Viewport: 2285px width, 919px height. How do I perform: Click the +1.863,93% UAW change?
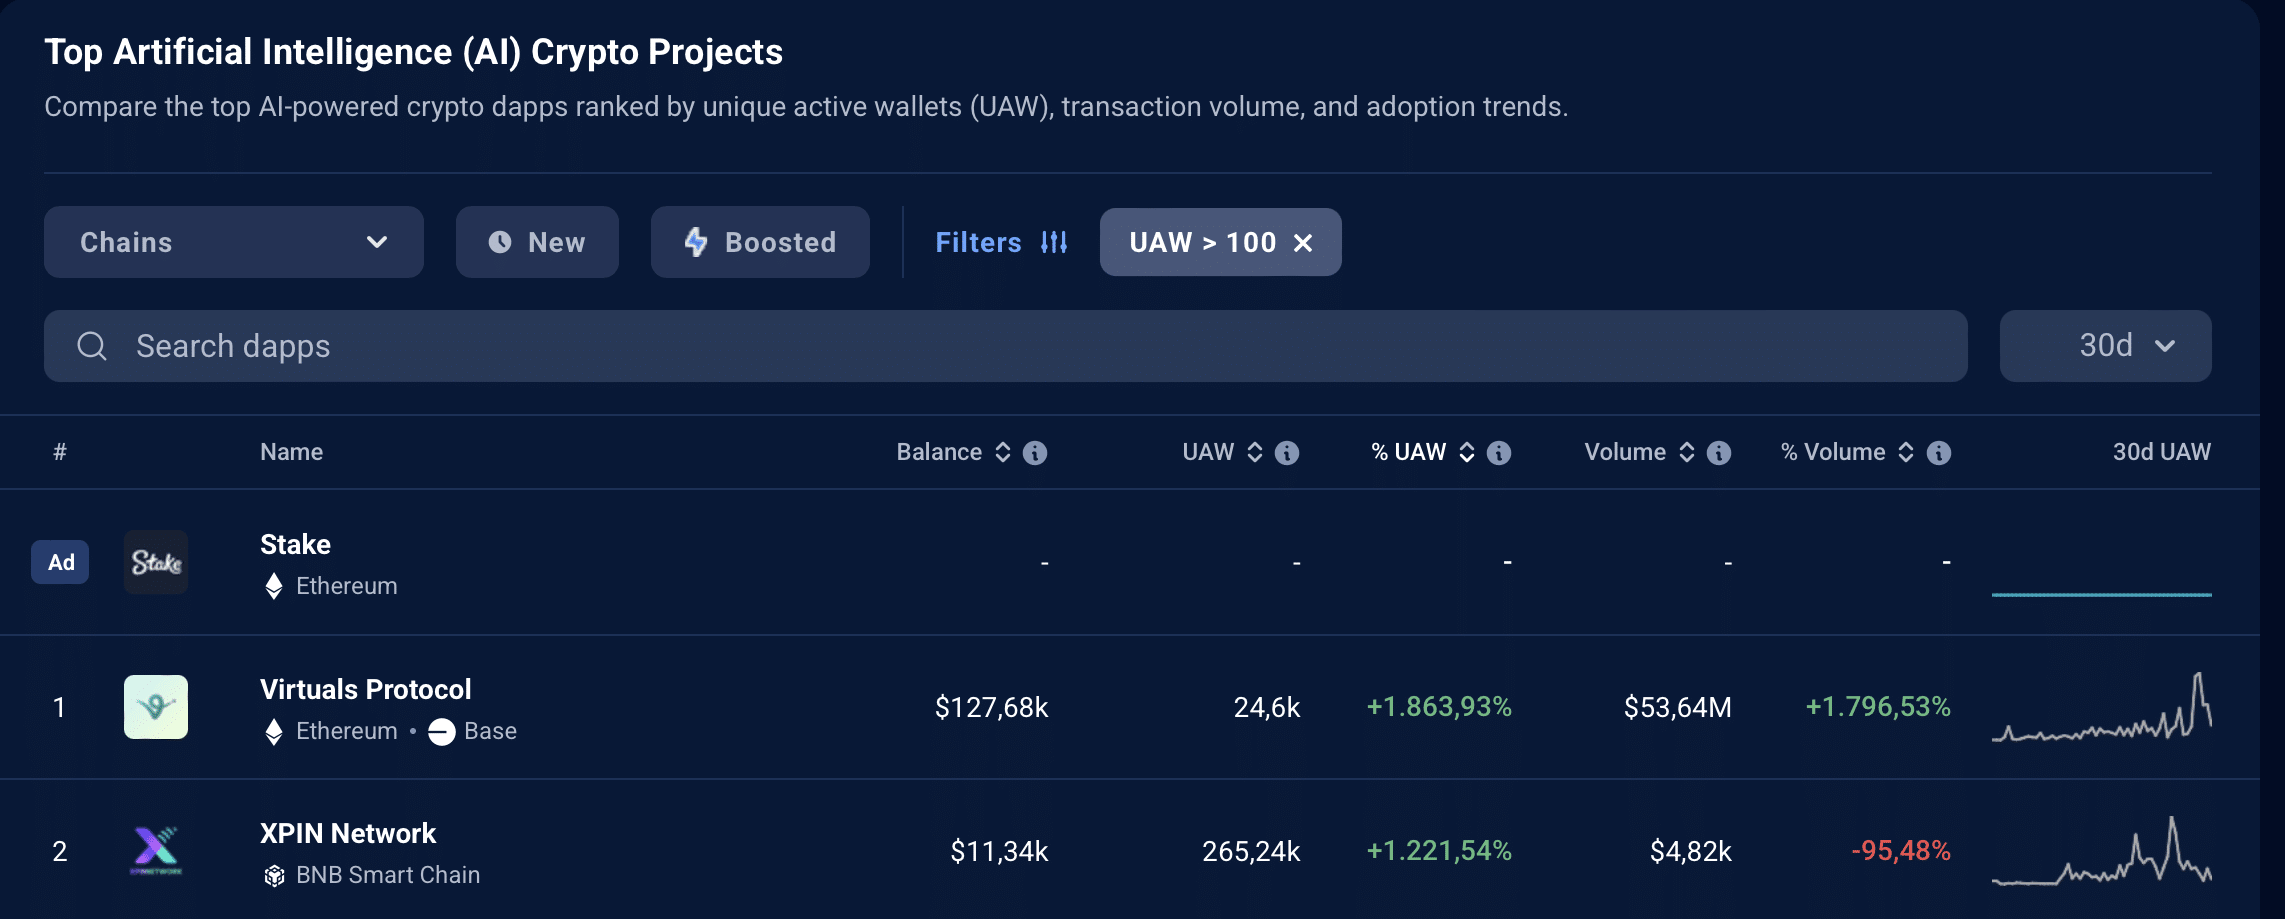(x=1439, y=707)
